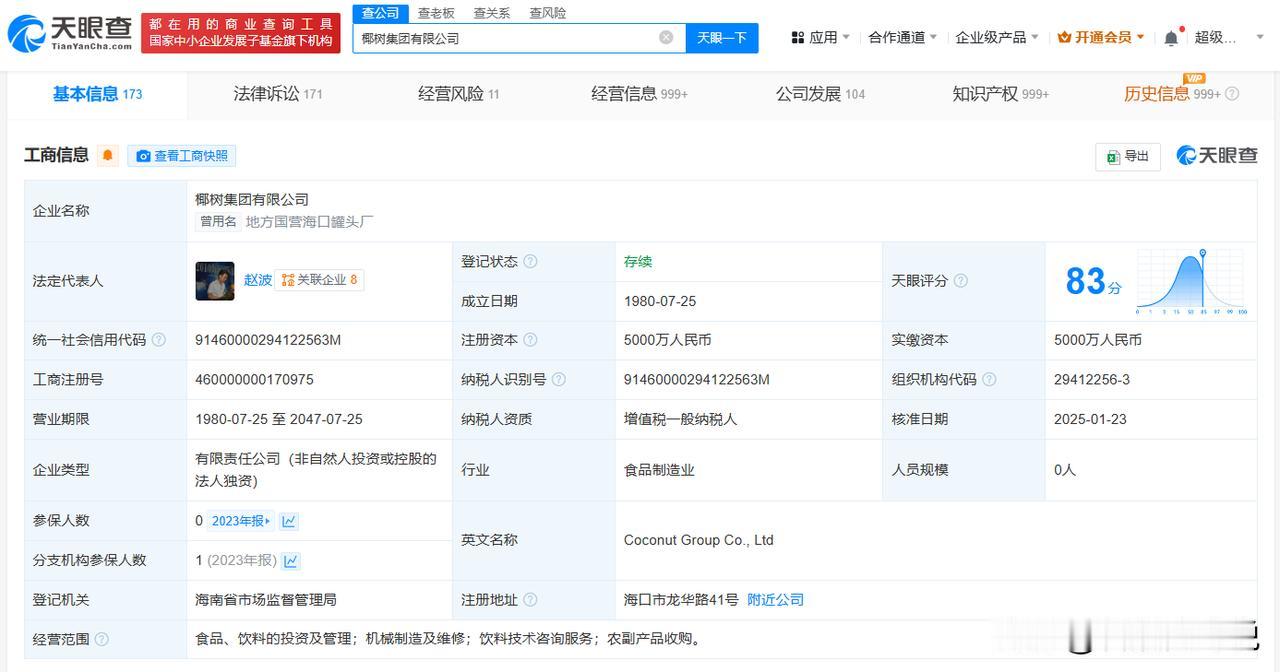Clear the search field with the X icon
This screenshot has height=672, width=1280.
point(666,38)
